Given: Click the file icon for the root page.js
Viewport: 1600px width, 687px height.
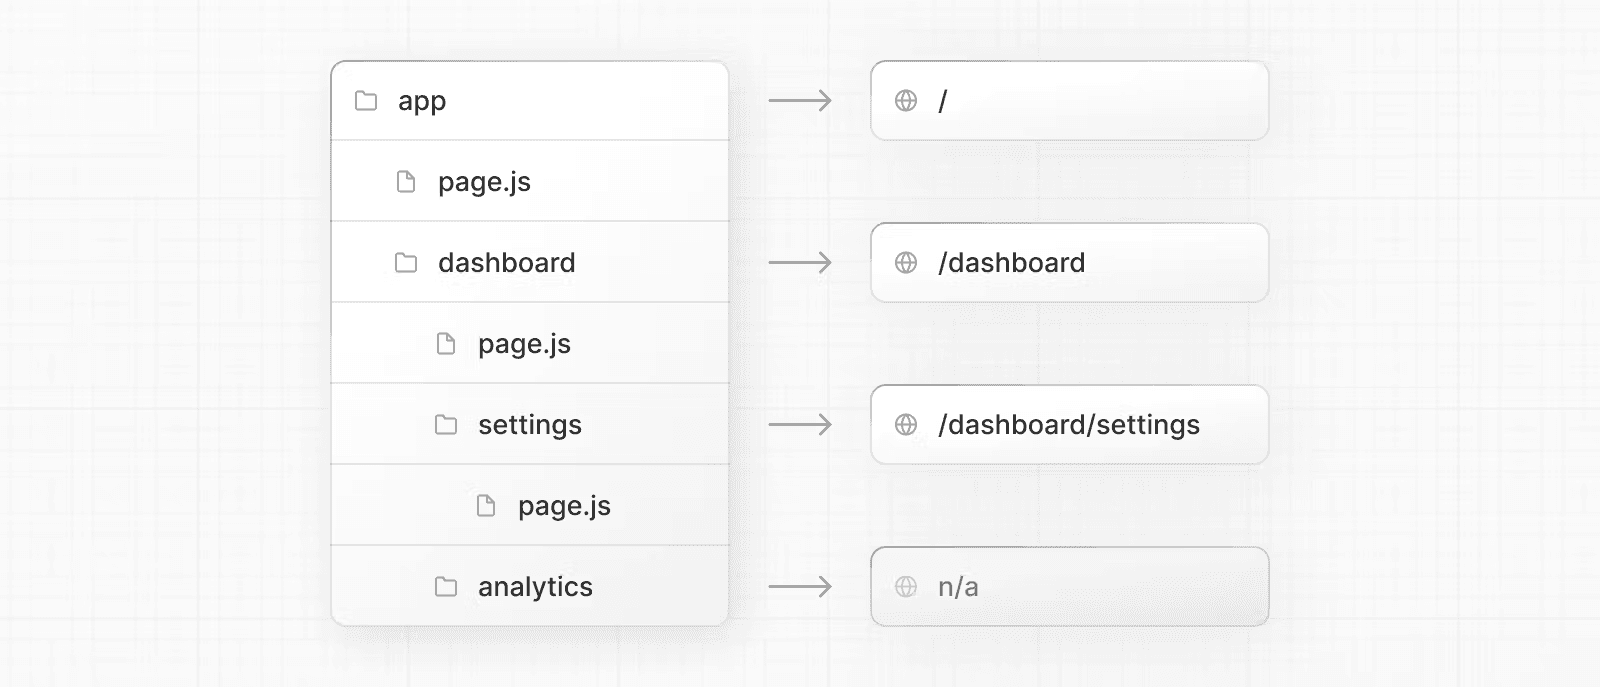Looking at the screenshot, I should (x=406, y=182).
